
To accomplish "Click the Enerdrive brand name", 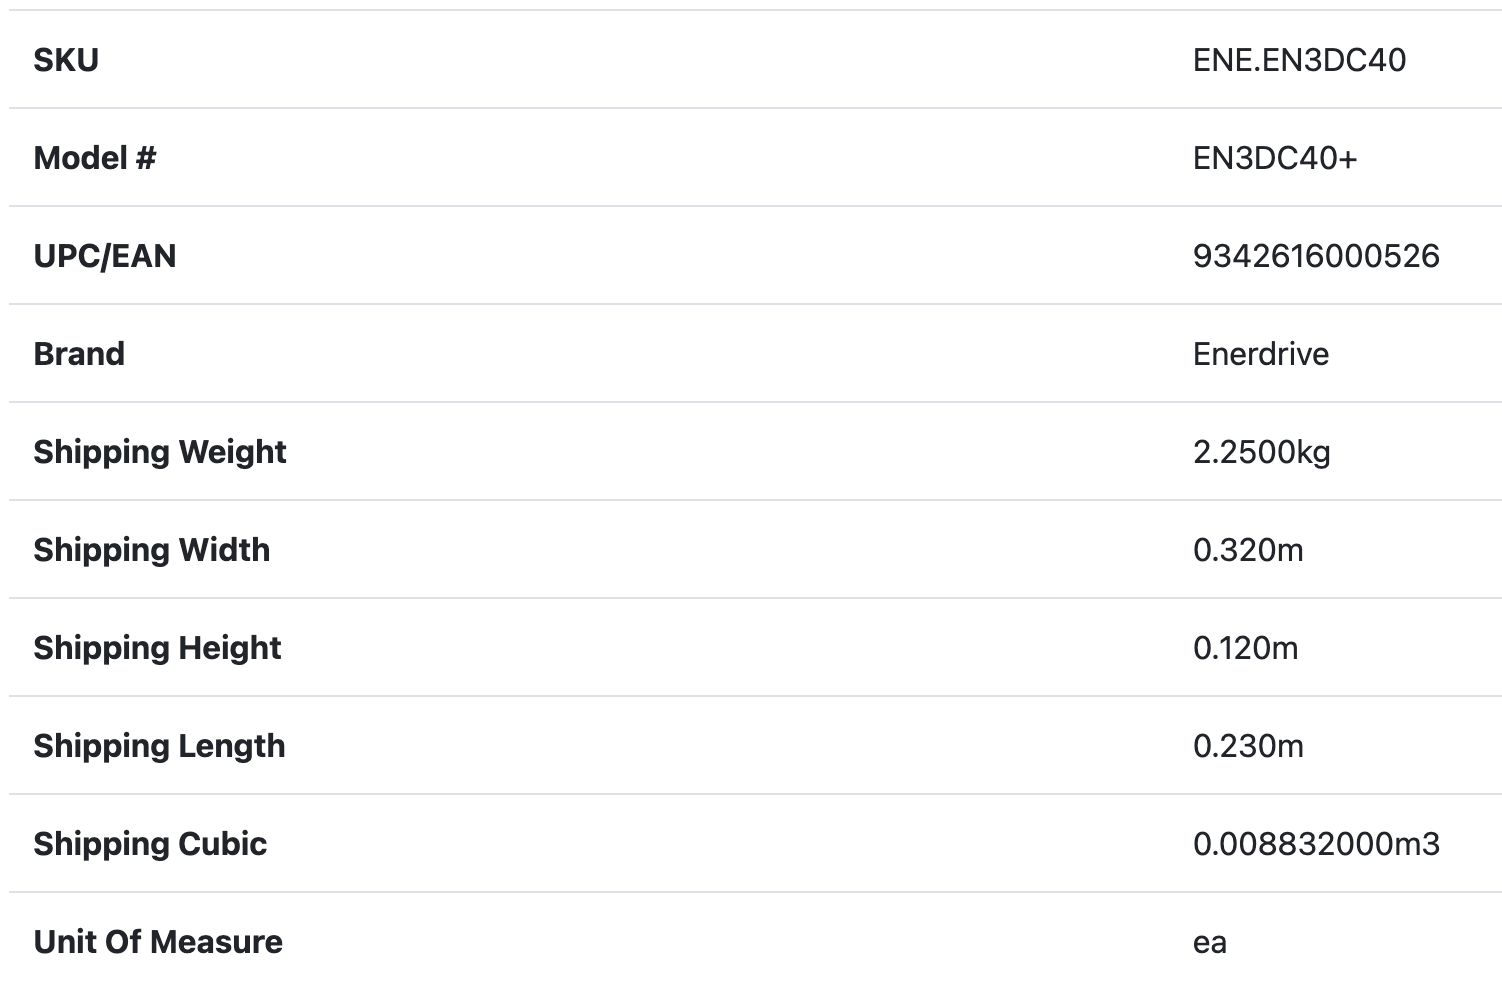I will tap(1261, 354).
